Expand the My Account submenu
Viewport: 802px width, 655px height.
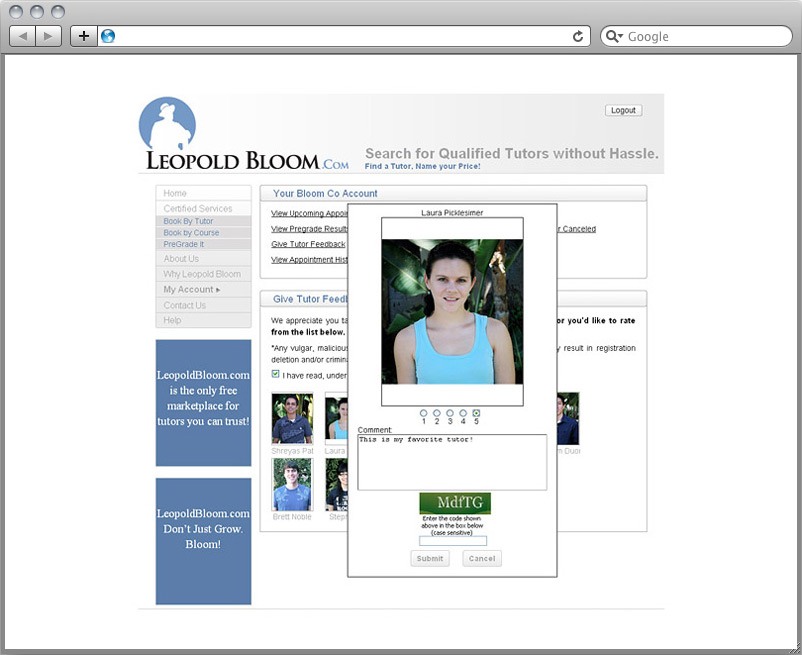[204, 289]
